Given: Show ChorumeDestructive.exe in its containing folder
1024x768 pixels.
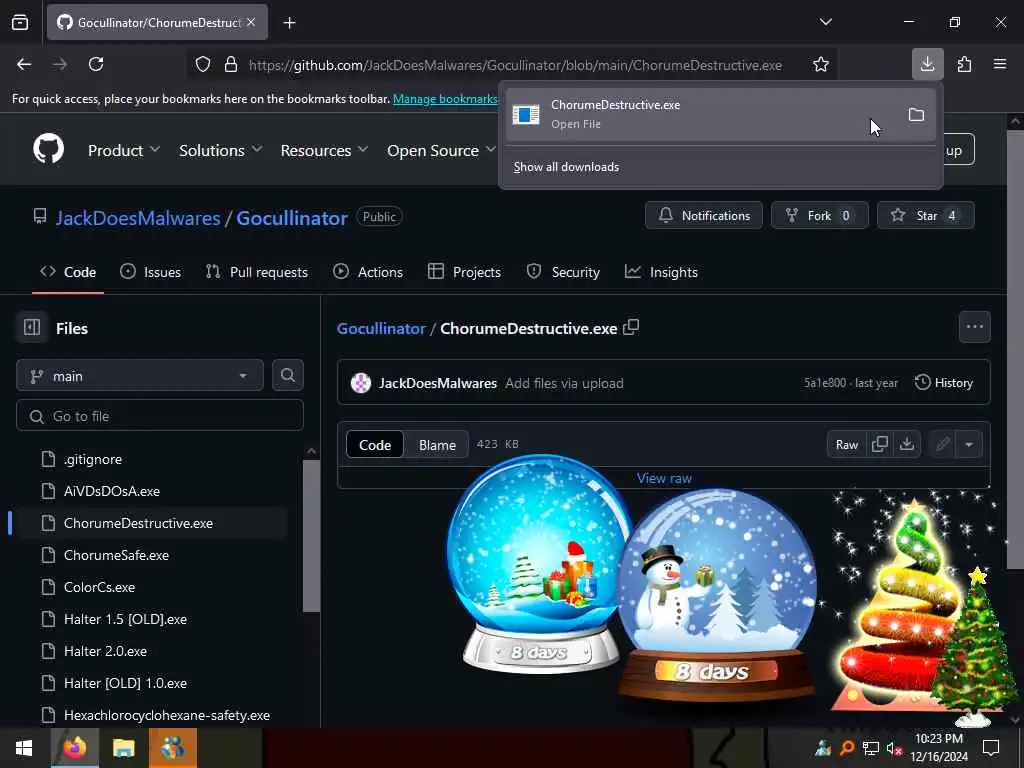Looking at the screenshot, I should 916,115.
